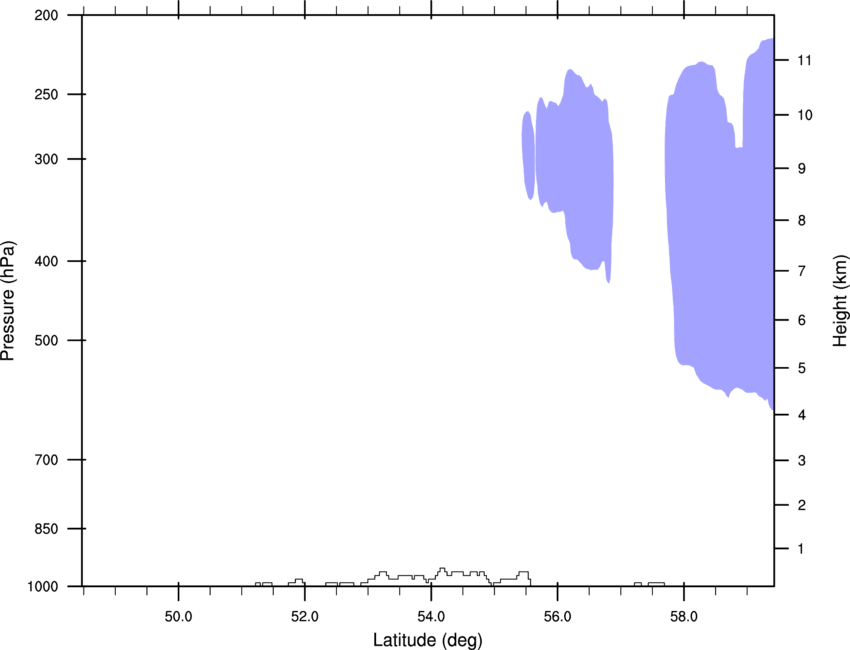Click the 50.0 latitude tick label
The height and width of the screenshot is (650, 850).
178,617
